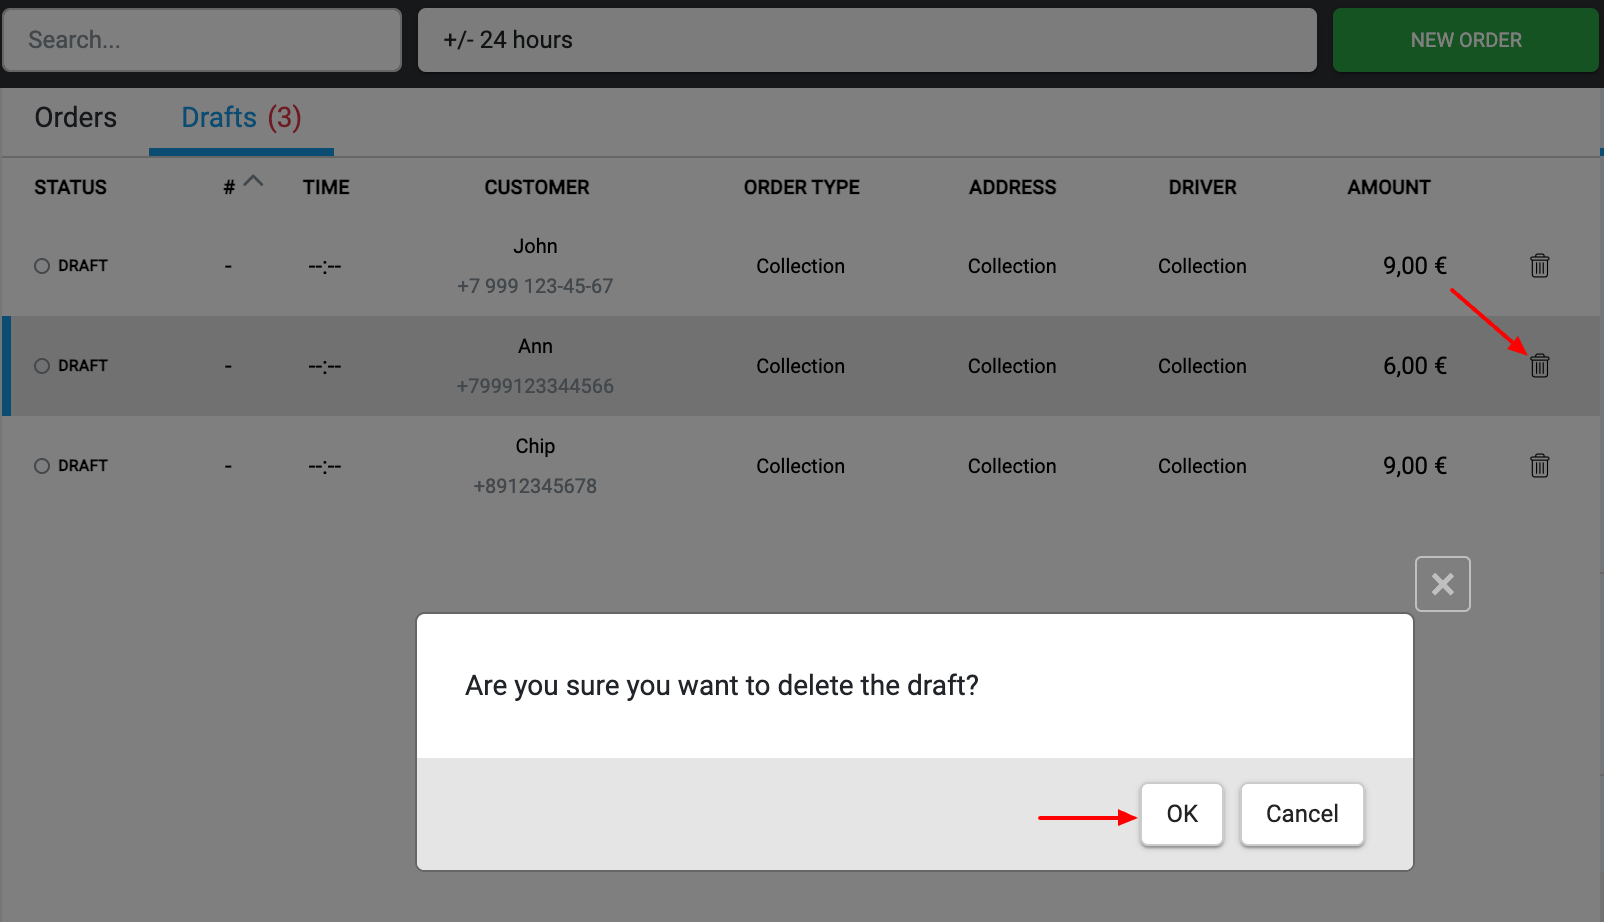Click the sort arrow next to # column
Viewport: 1604px width, 922px height.
click(x=254, y=182)
